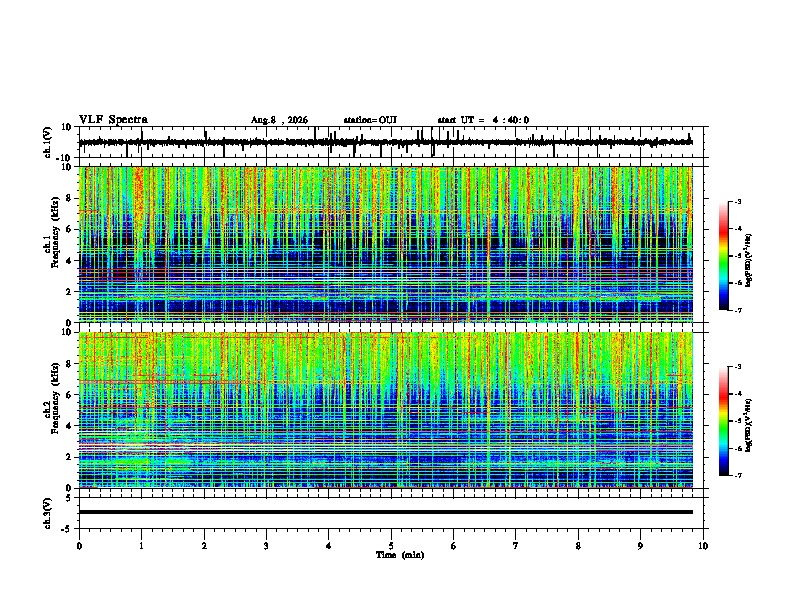Click the time axis tick label "9"

coord(640,546)
